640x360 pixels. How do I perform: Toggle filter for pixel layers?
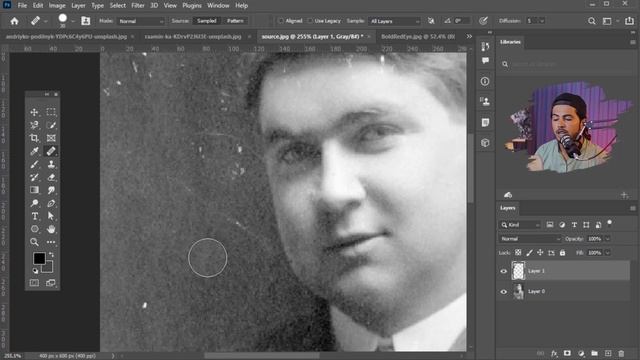pyautogui.click(x=550, y=225)
